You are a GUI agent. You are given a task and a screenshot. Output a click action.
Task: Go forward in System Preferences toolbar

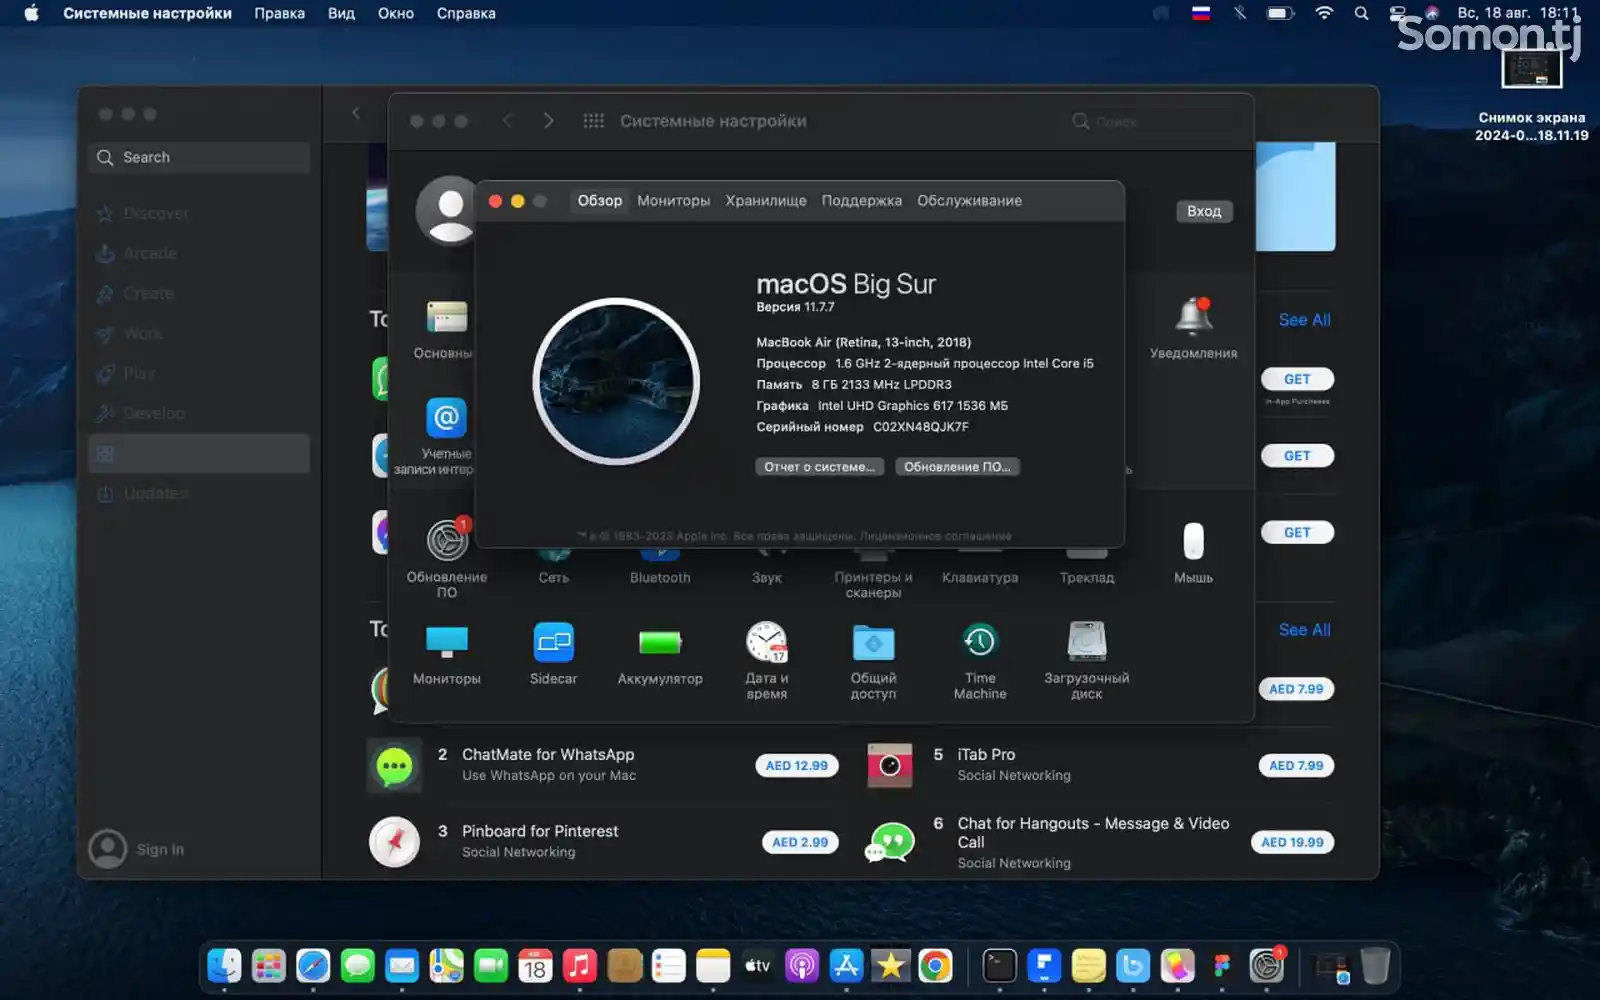click(x=548, y=121)
